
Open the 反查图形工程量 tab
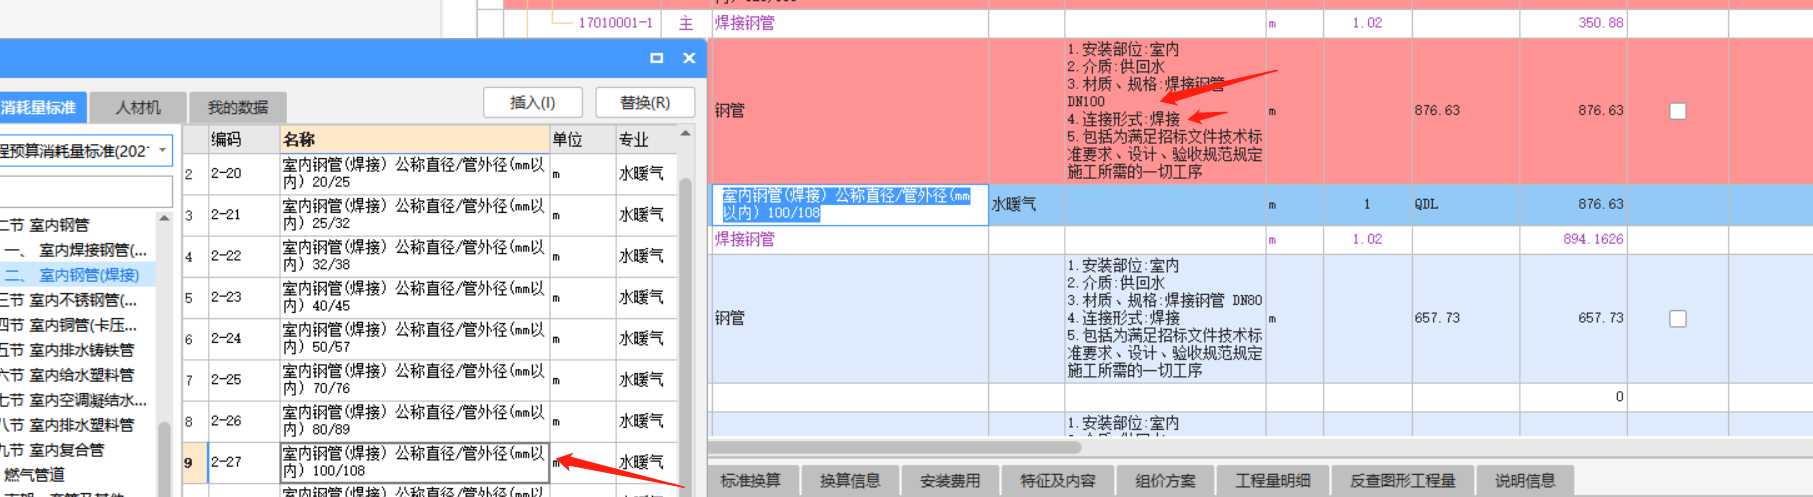click(1403, 481)
